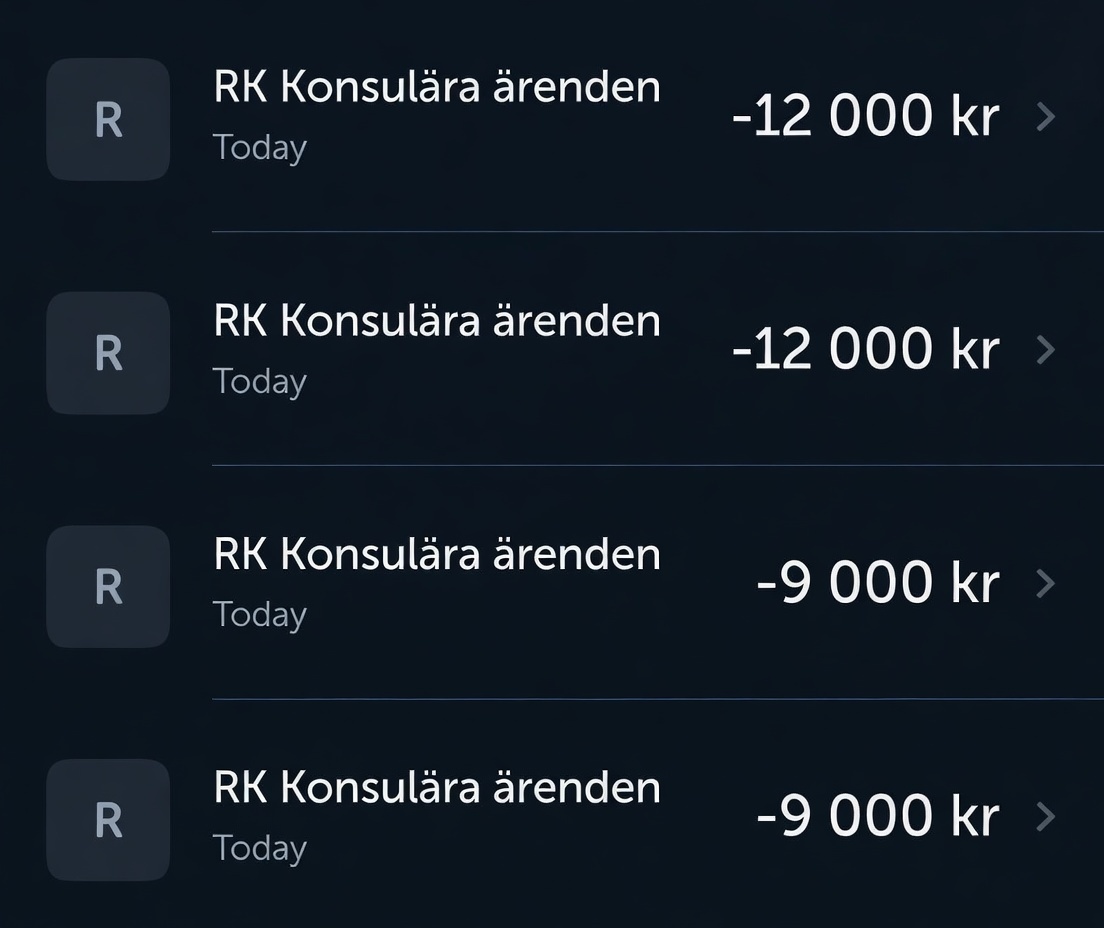This screenshot has width=1104, height=928.
Task: Tap the third RK Konsulära ärenden title
Action: point(437,554)
